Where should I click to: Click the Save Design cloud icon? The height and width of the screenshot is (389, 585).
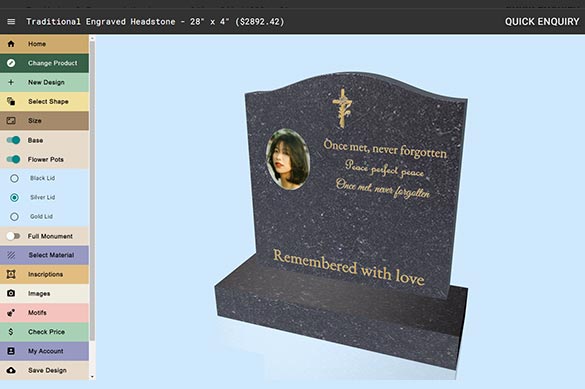11,370
